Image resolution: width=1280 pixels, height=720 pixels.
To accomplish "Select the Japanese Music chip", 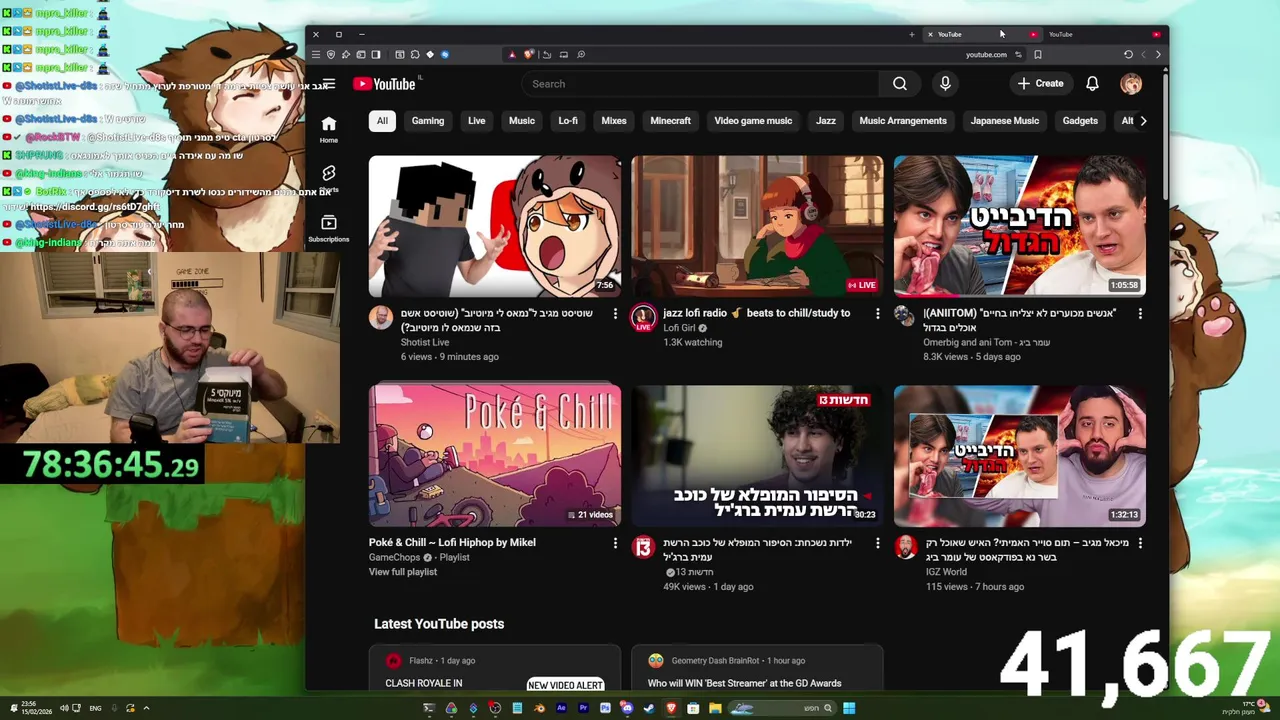I will click(1005, 121).
